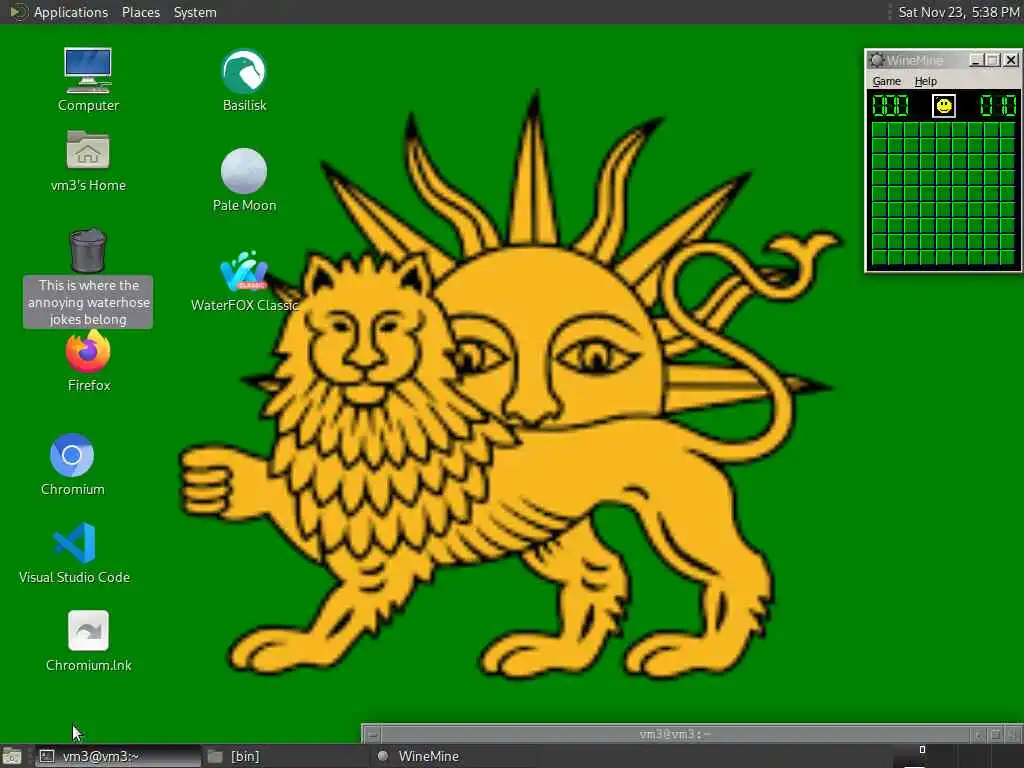Click the 'Visual Studio Code' icon label
Screen dimensions: 1024x768
click(74, 577)
